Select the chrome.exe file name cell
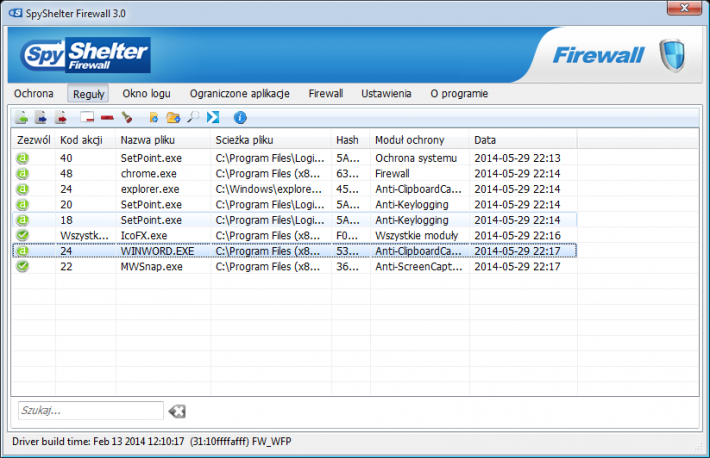 pyautogui.click(x=149, y=174)
